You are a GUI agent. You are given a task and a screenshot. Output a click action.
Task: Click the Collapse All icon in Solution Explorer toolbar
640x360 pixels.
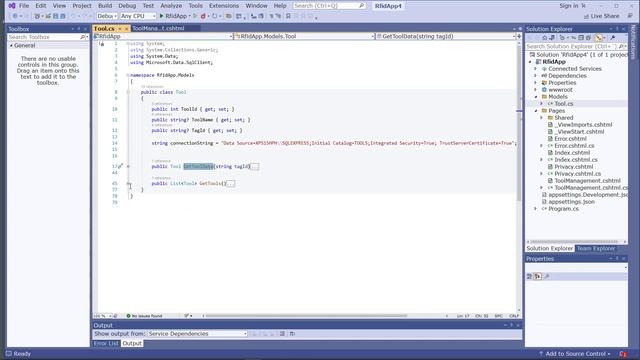581,38
